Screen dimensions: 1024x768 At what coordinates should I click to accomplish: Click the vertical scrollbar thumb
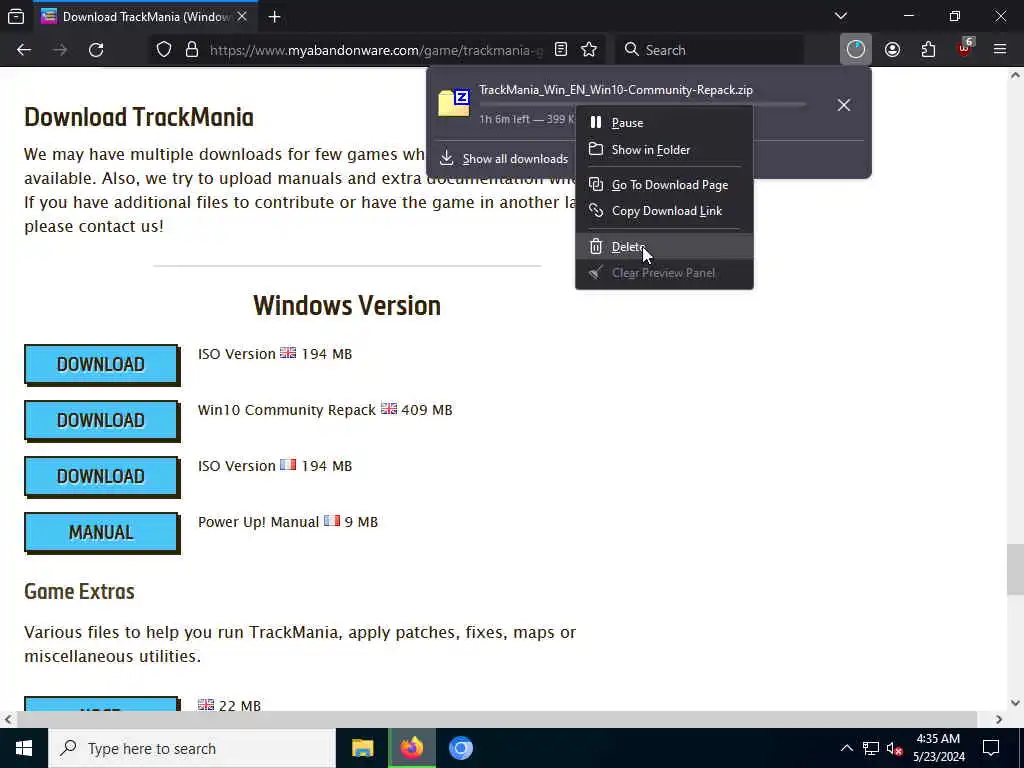click(1015, 569)
